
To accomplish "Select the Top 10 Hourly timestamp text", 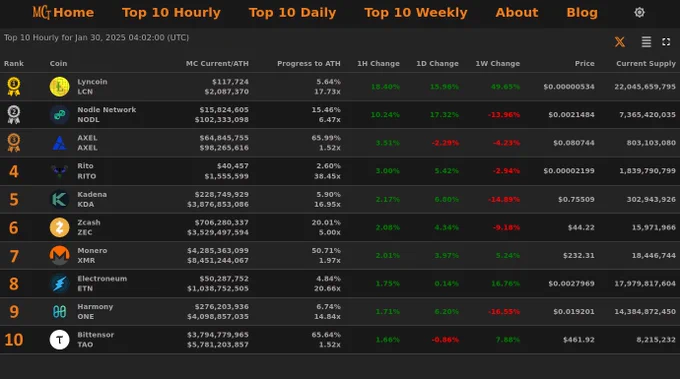I will coord(96,38).
